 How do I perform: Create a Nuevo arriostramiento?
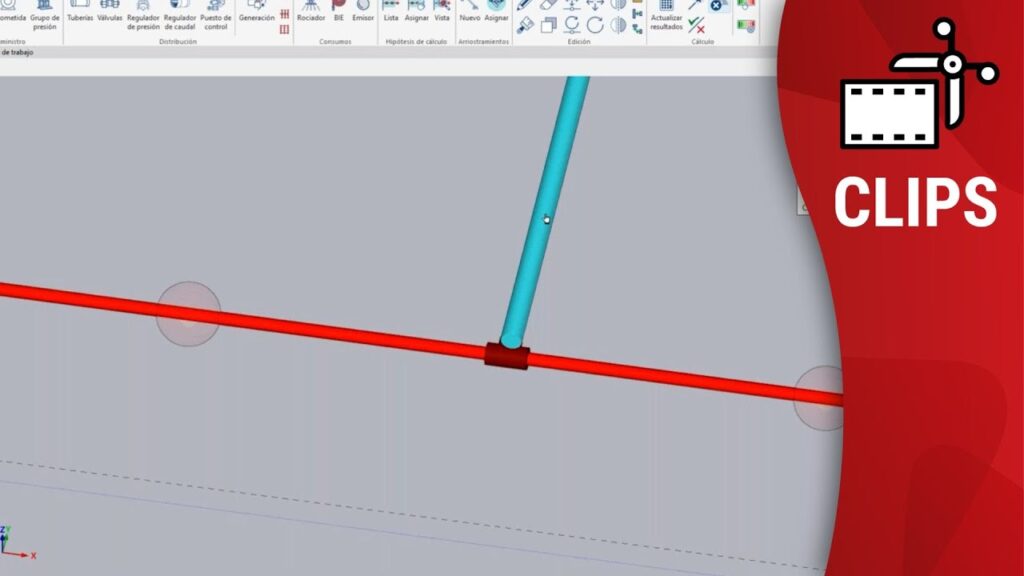pyautogui.click(x=469, y=10)
